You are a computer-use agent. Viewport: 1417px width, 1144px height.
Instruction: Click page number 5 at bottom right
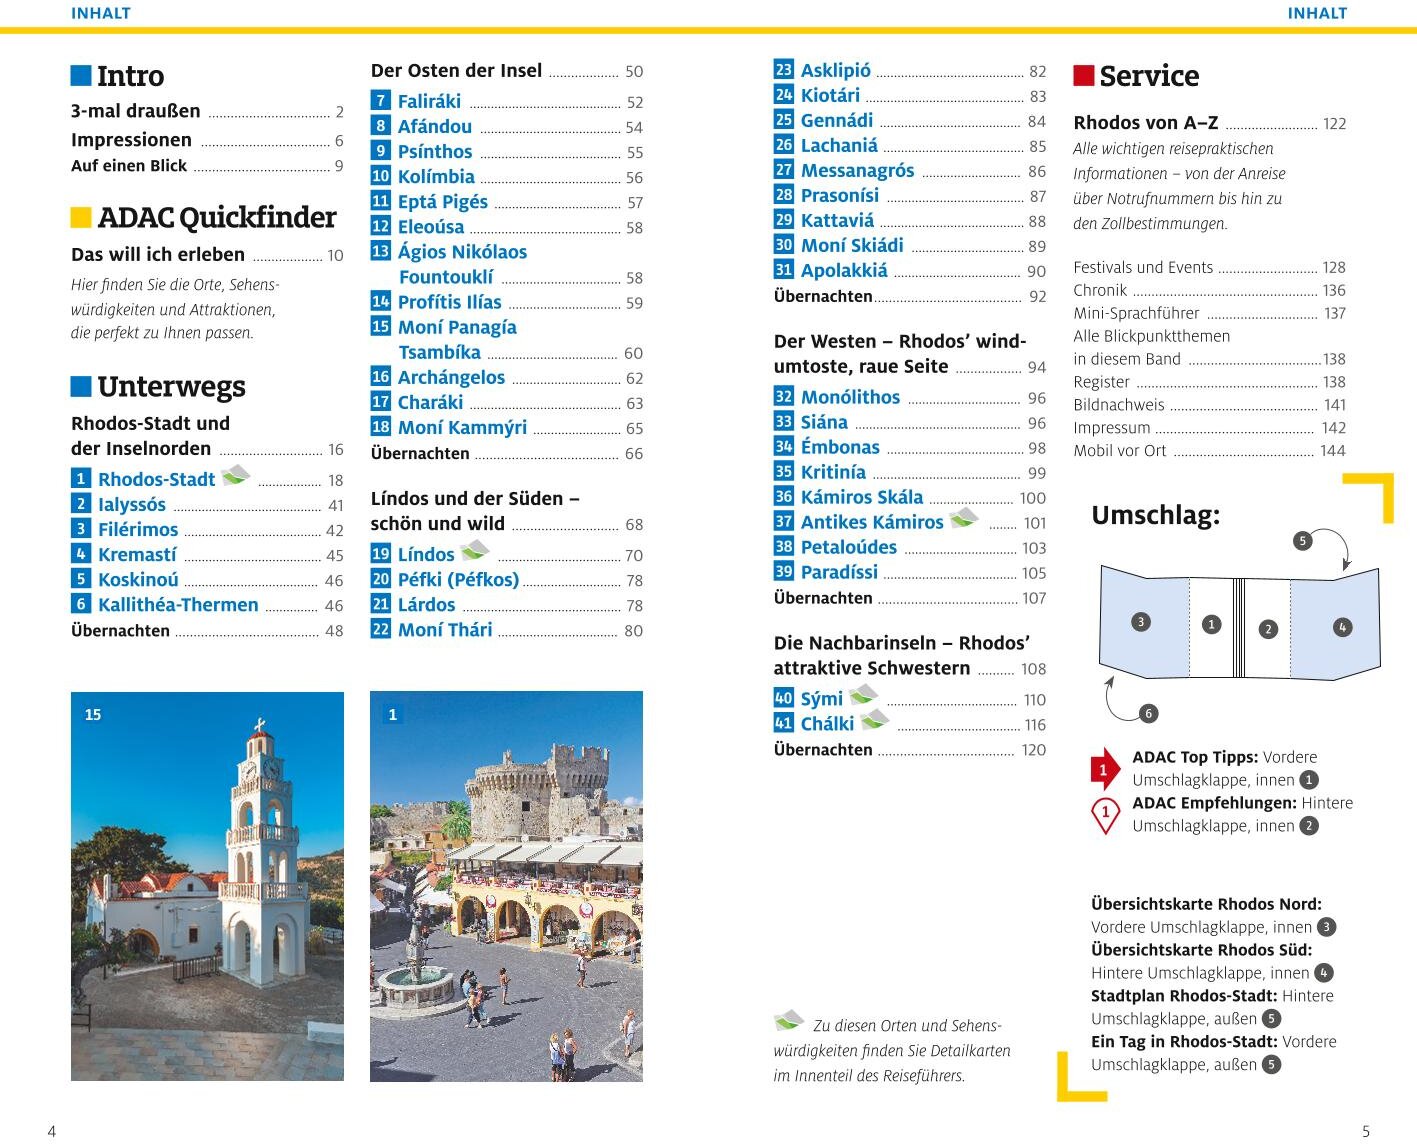click(1366, 1132)
